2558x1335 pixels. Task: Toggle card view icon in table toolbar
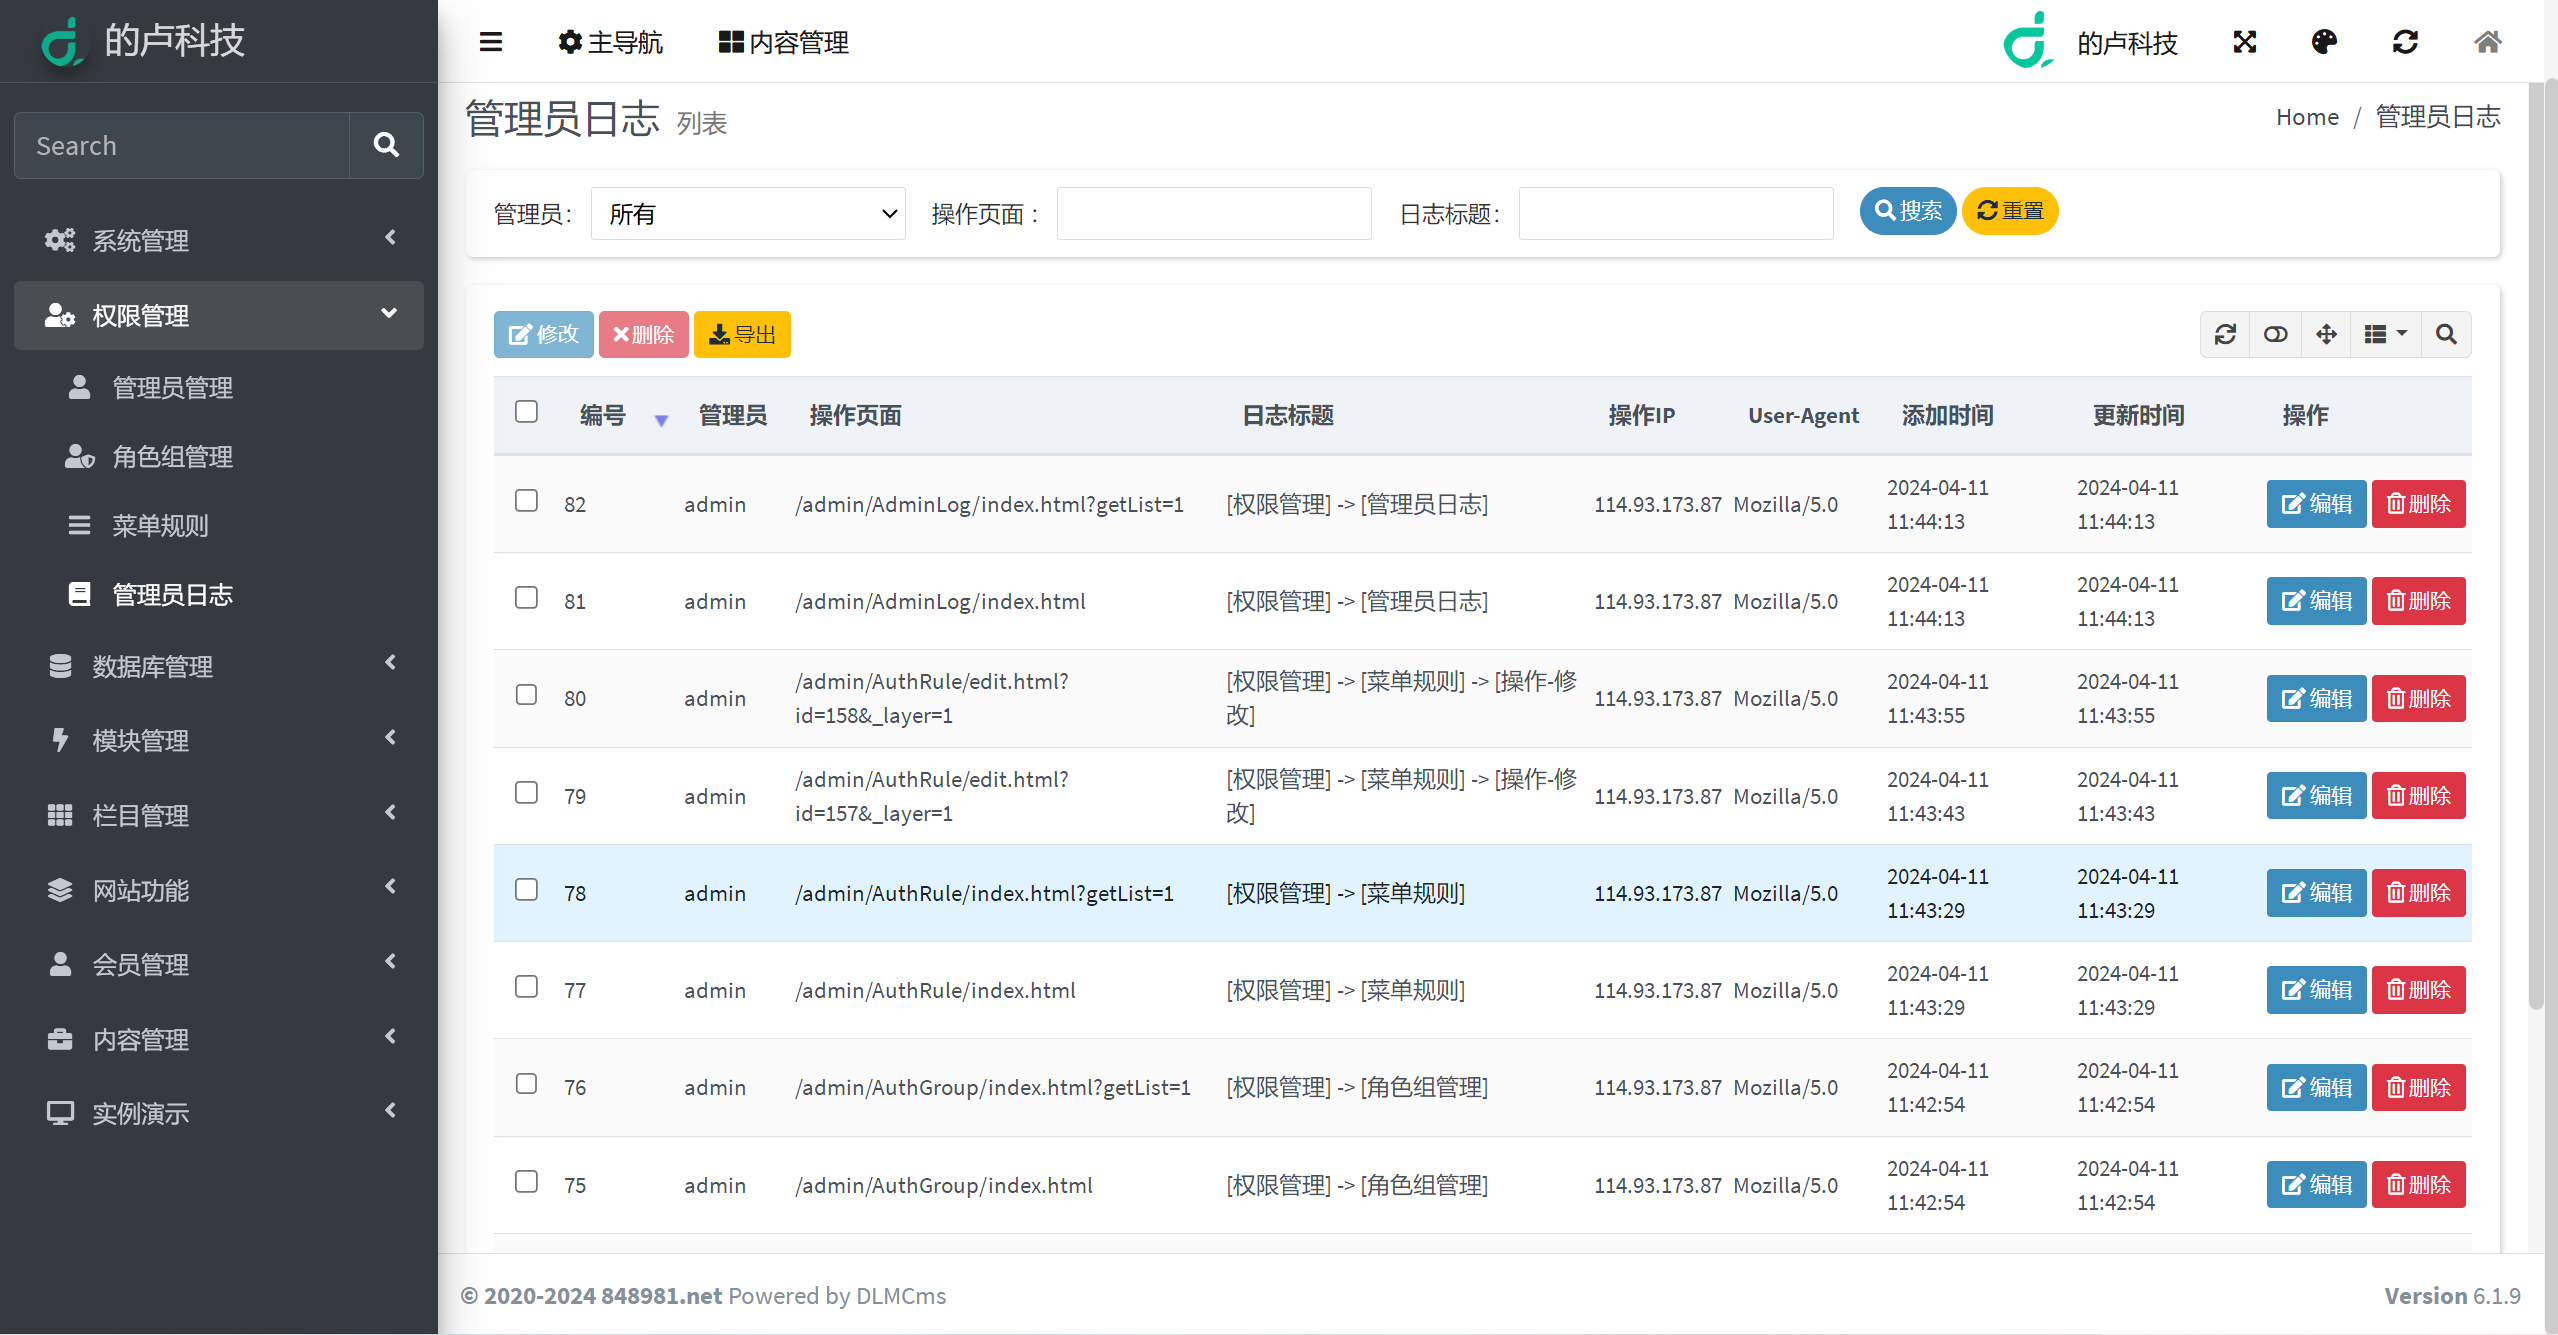(2276, 334)
